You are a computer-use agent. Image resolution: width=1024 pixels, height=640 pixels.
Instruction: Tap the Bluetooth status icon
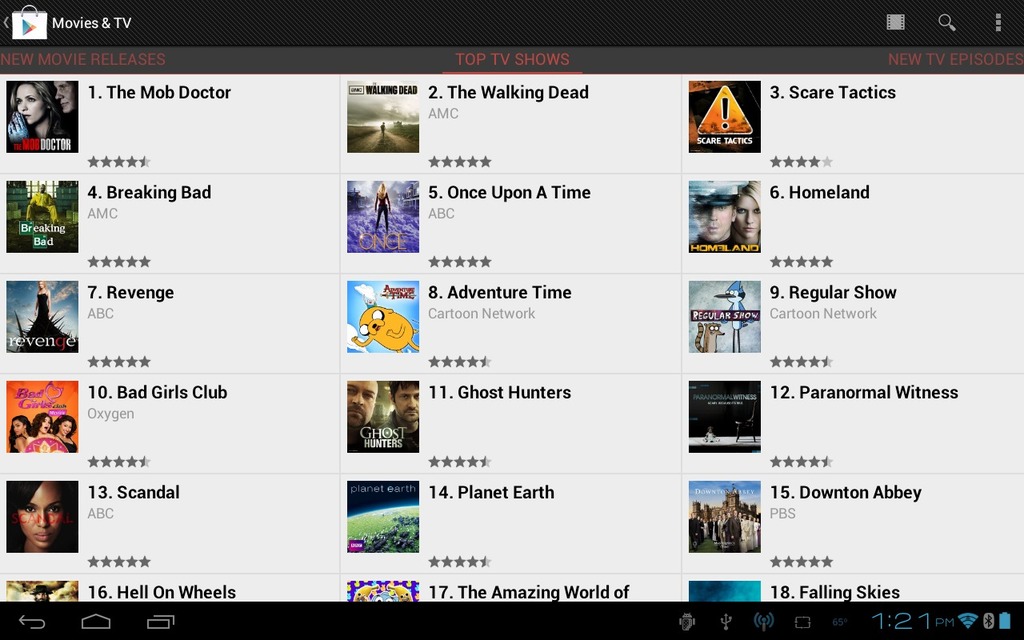(989, 620)
